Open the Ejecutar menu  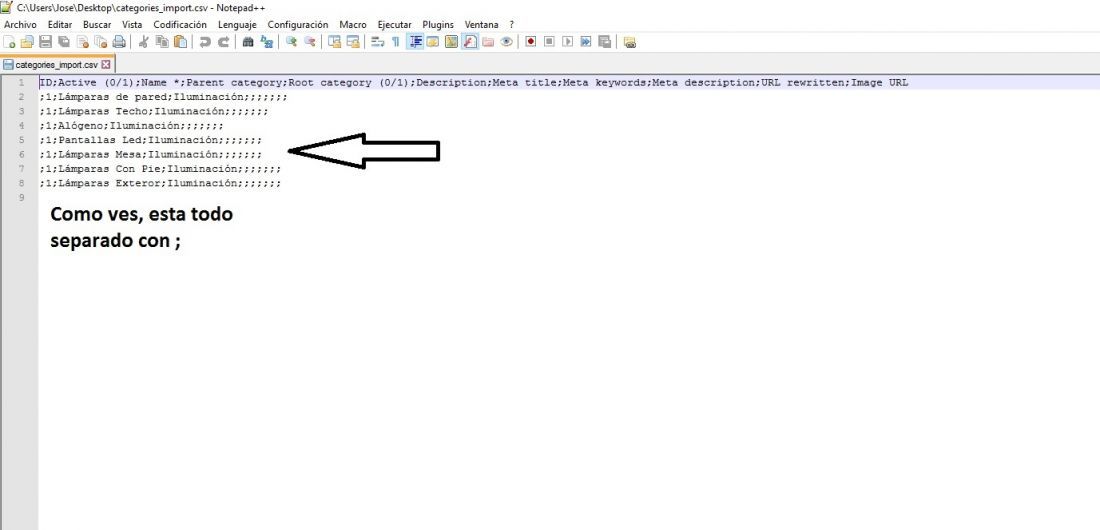pyautogui.click(x=394, y=25)
